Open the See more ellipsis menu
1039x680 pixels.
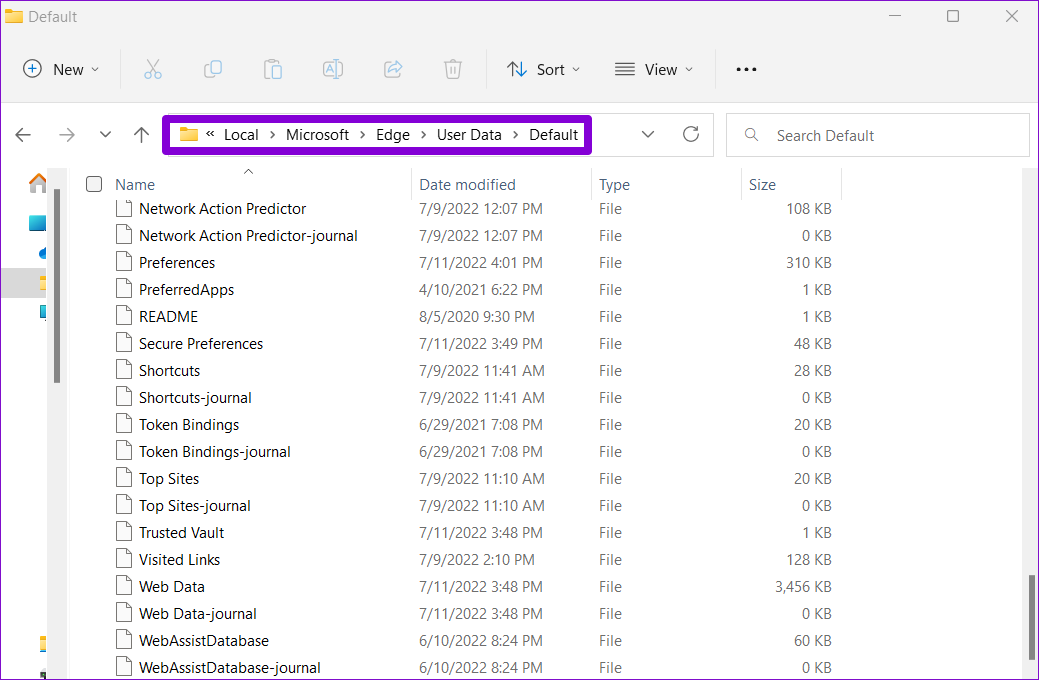point(746,69)
